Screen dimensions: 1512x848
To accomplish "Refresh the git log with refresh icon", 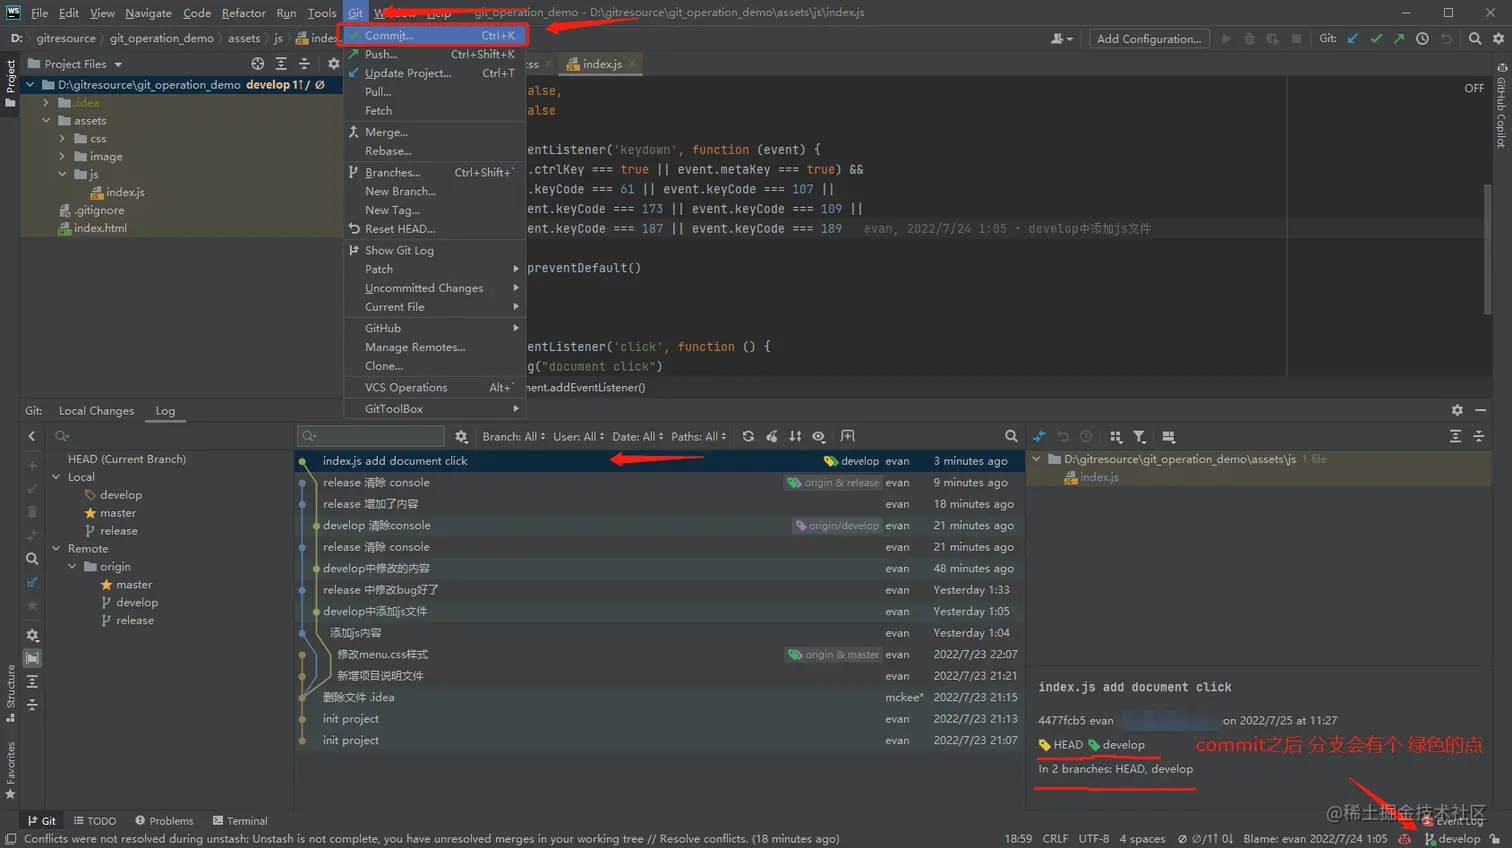I will click(748, 437).
